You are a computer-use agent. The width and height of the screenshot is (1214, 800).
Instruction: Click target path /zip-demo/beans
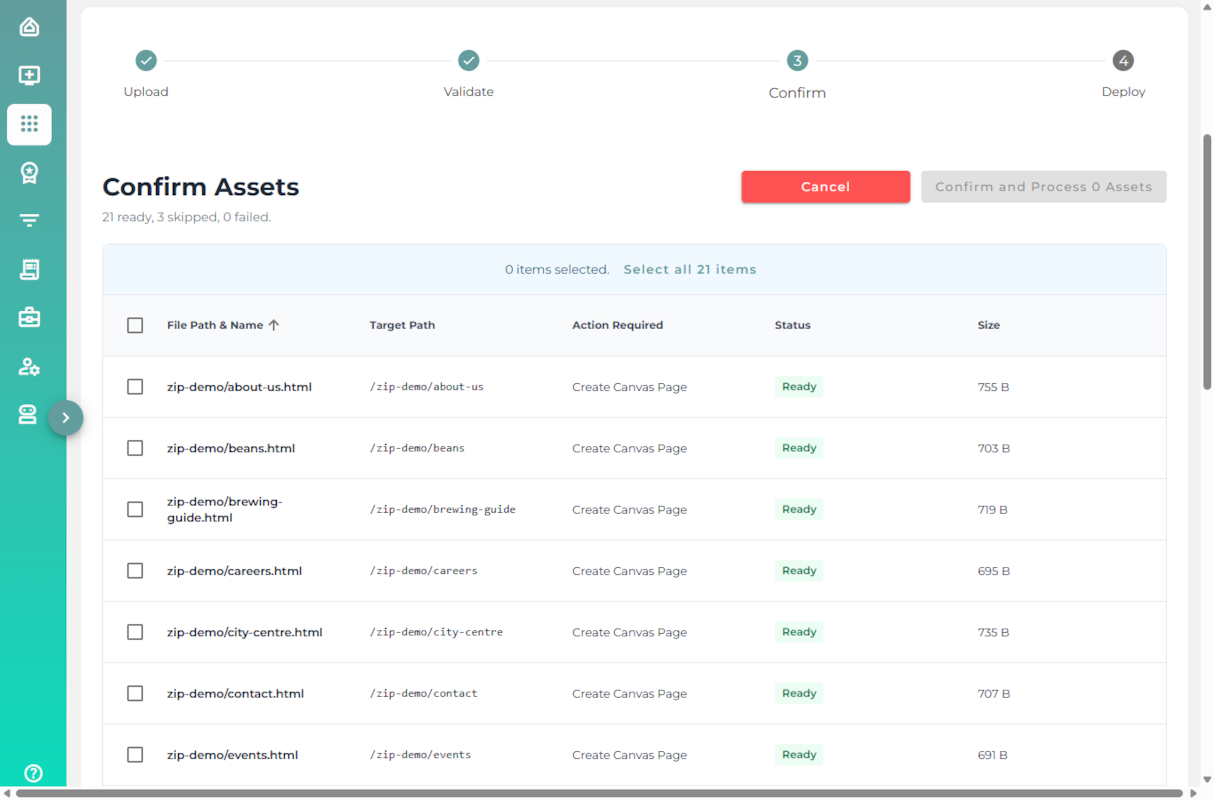(x=417, y=448)
